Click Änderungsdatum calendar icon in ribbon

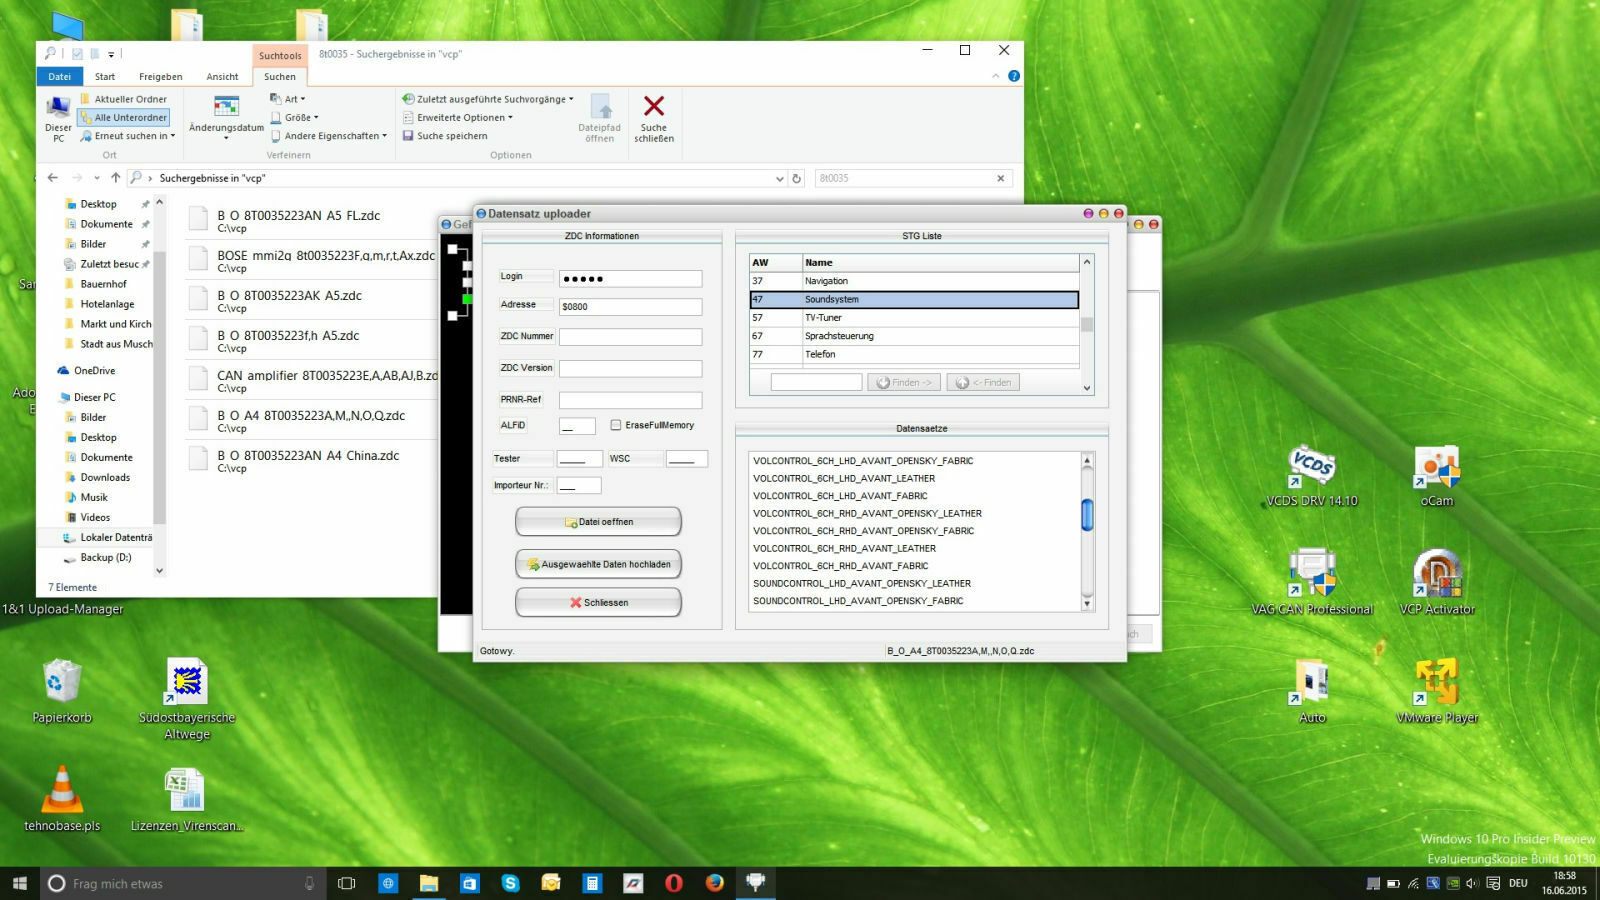[226, 106]
